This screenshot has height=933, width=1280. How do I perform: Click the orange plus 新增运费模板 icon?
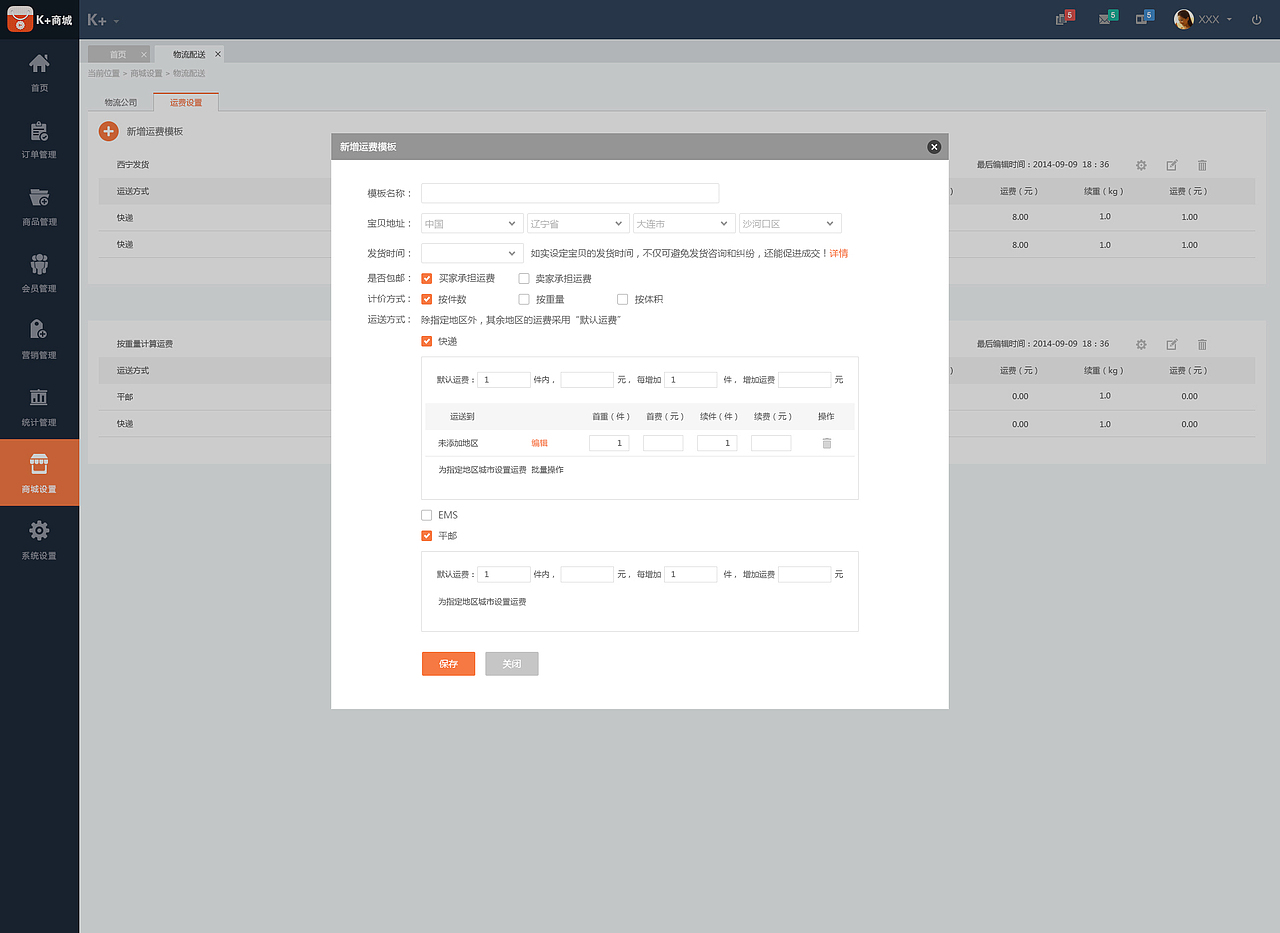point(108,131)
